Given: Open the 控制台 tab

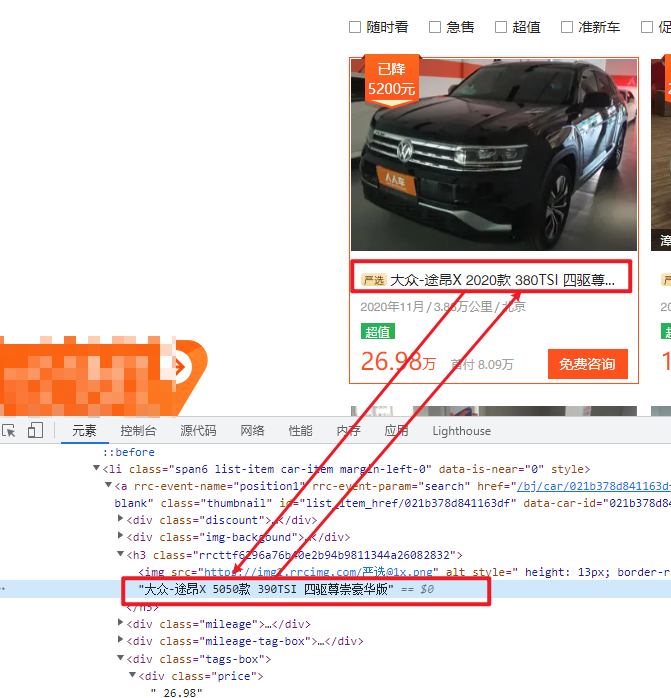Looking at the screenshot, I should [138, 430].
